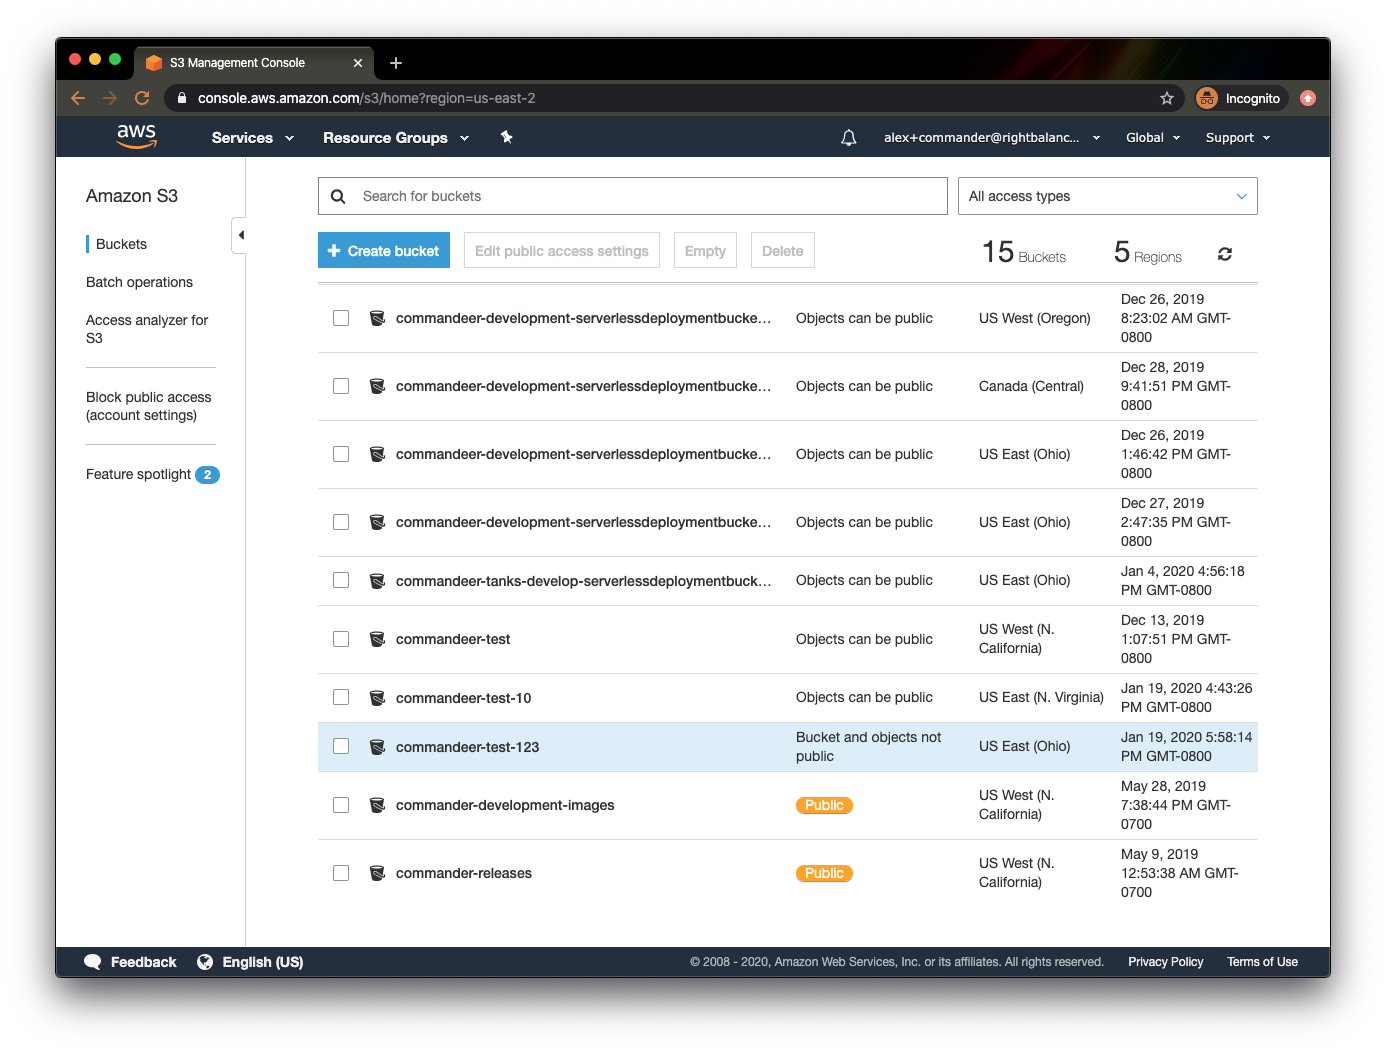1386x1051 pixels.
Task: Check the box for commandeer-test bucket
Action: point(341,639)
